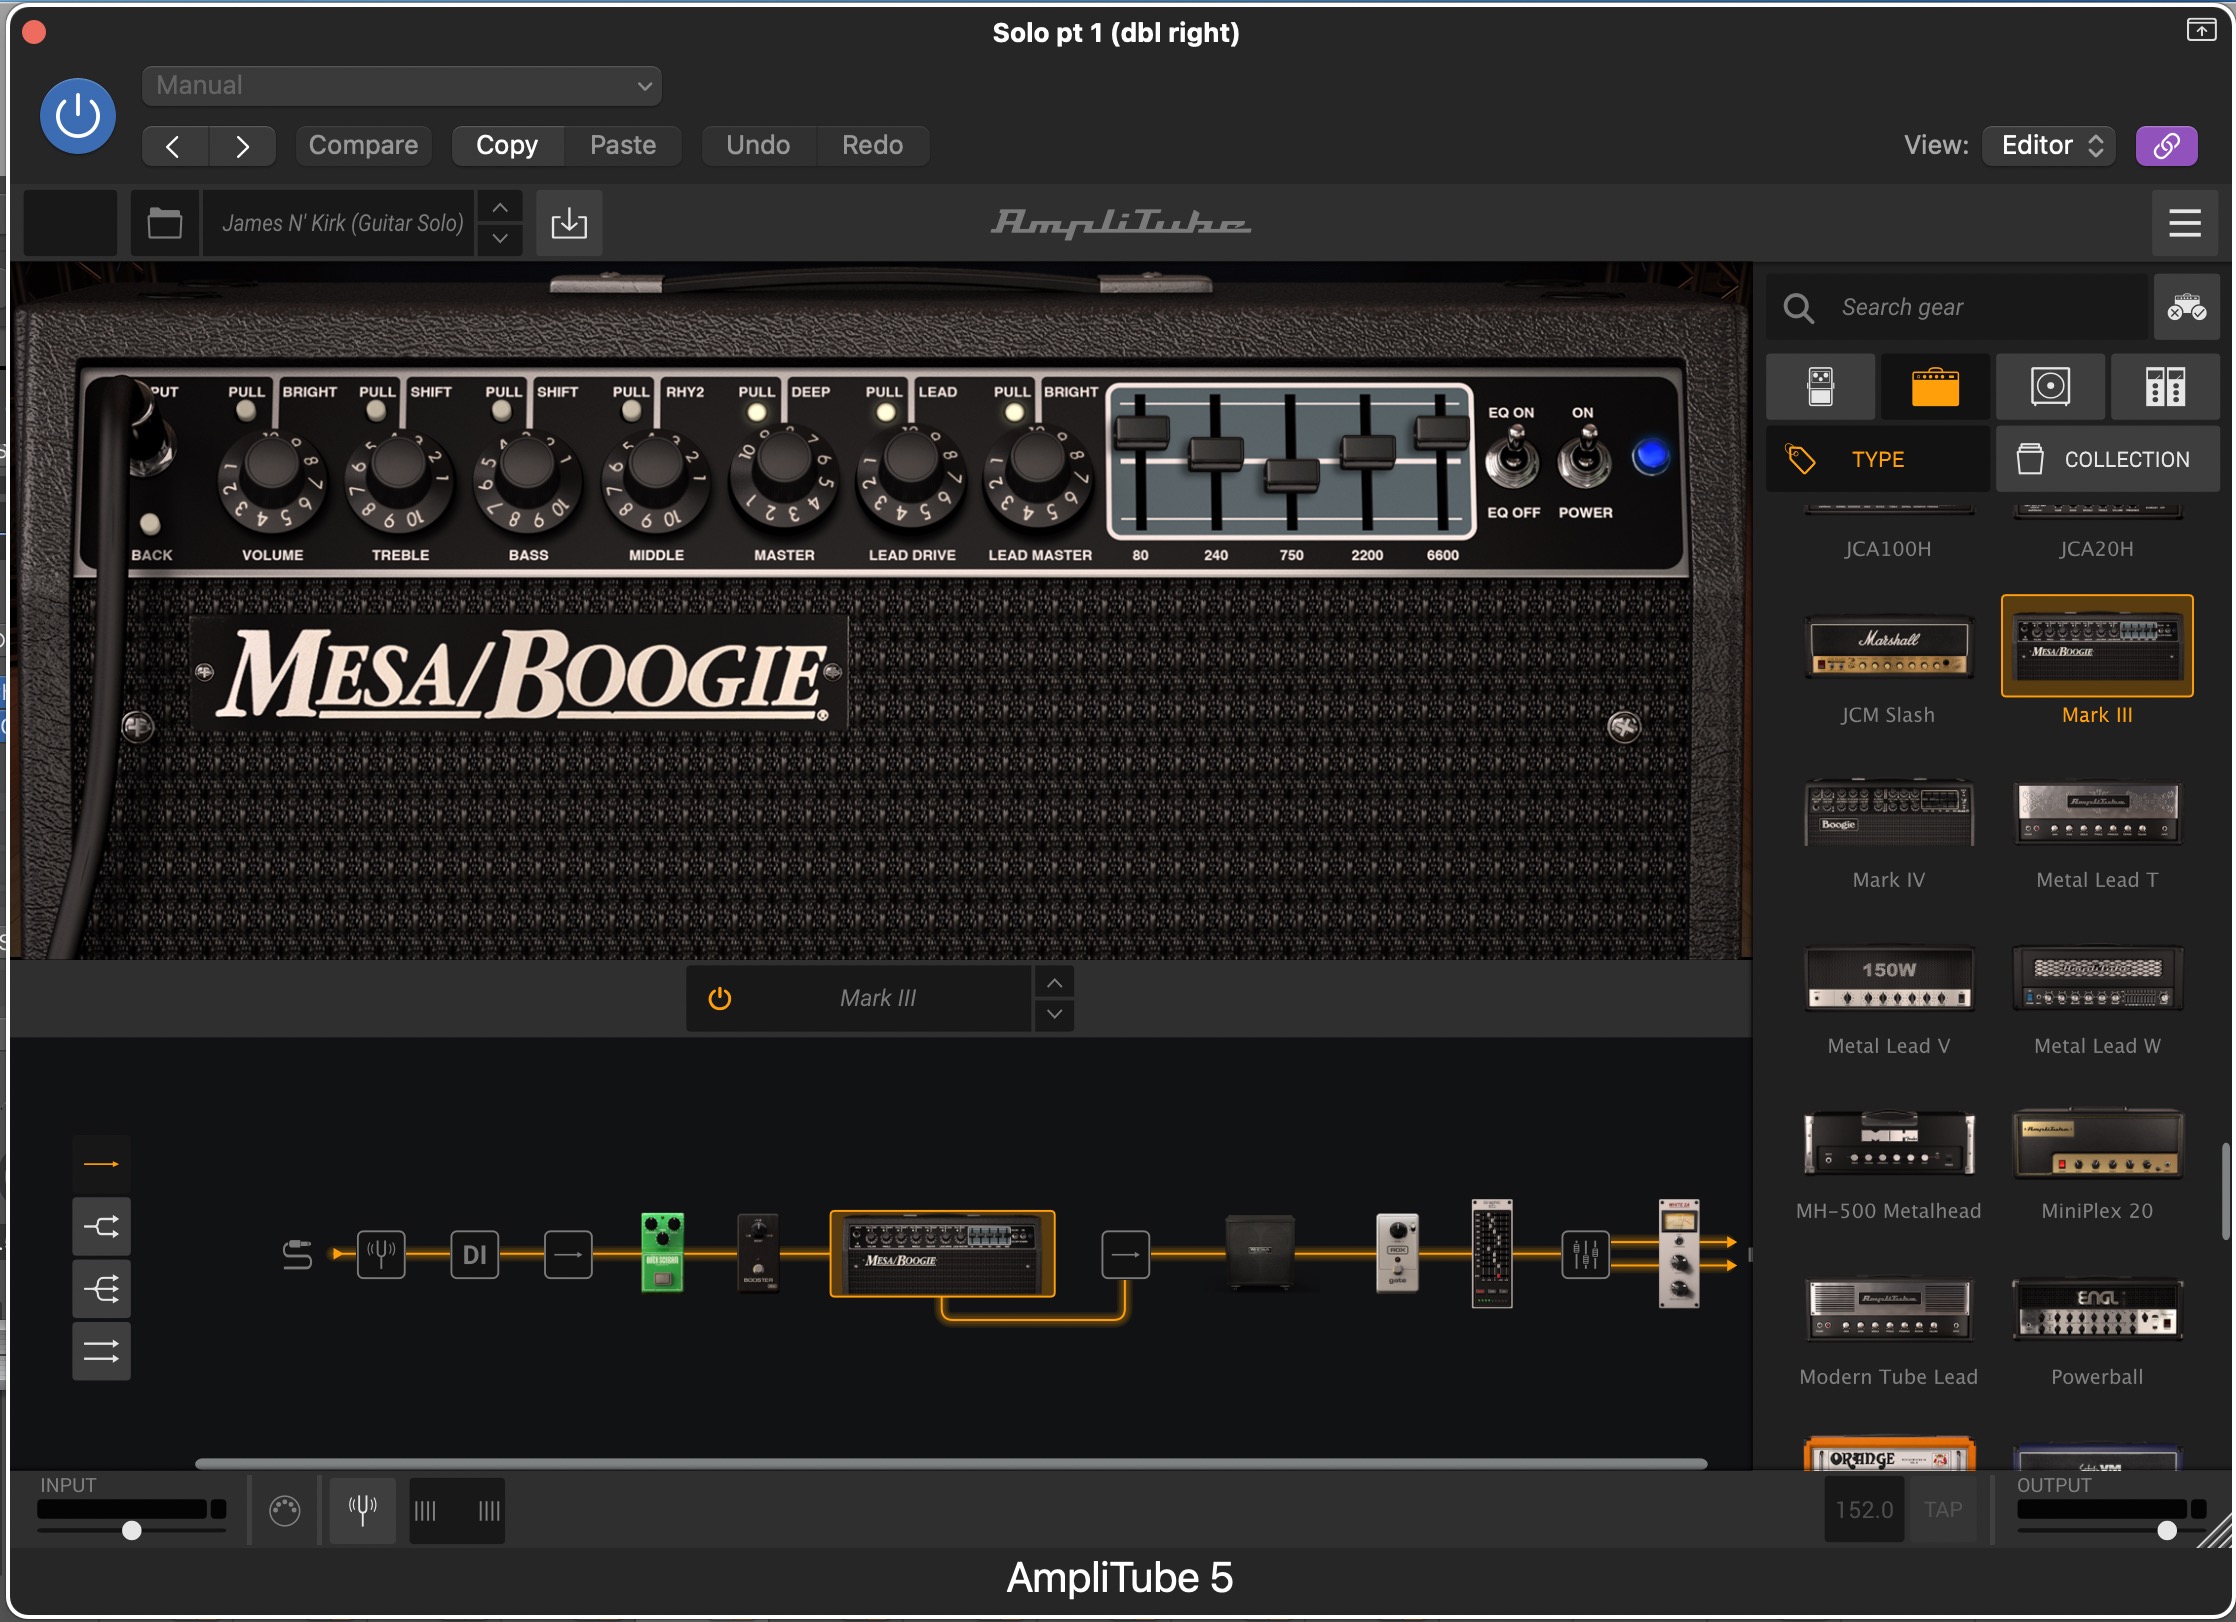This screenshot has height=1622, width=2236.
Task: Click in the Search gear field
Action: pyautogui.click(x=1957, y=307)
